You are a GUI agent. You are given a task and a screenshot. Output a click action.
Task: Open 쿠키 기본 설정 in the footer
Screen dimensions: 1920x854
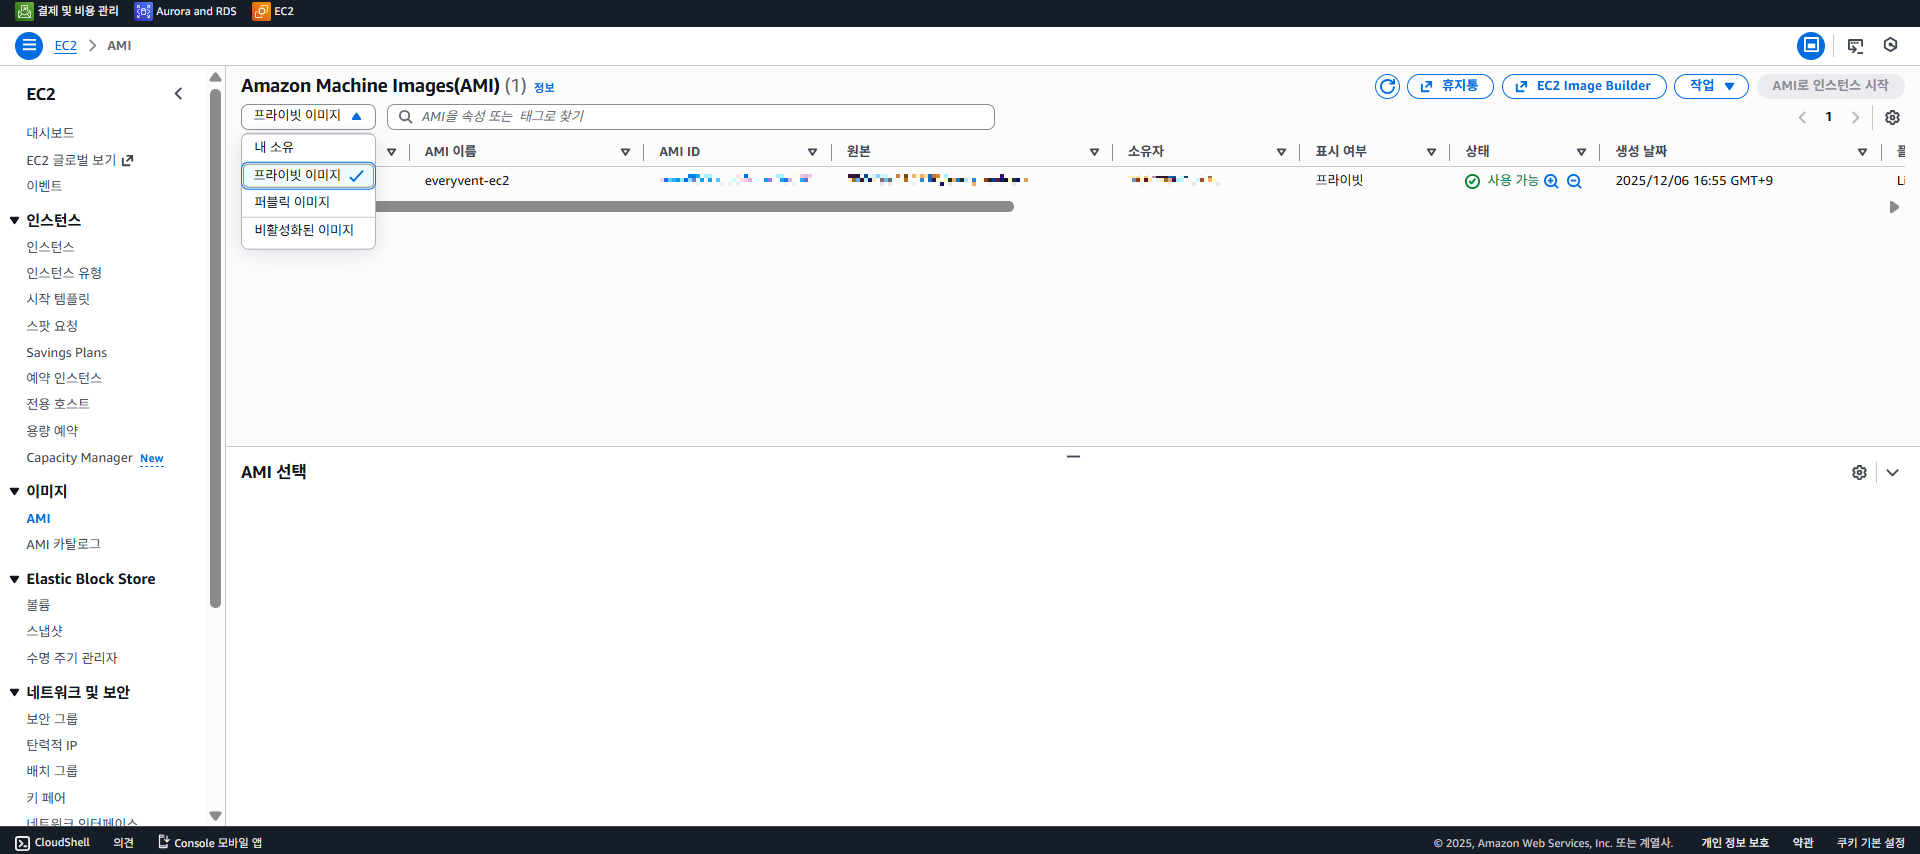[x=1870, y=843]
